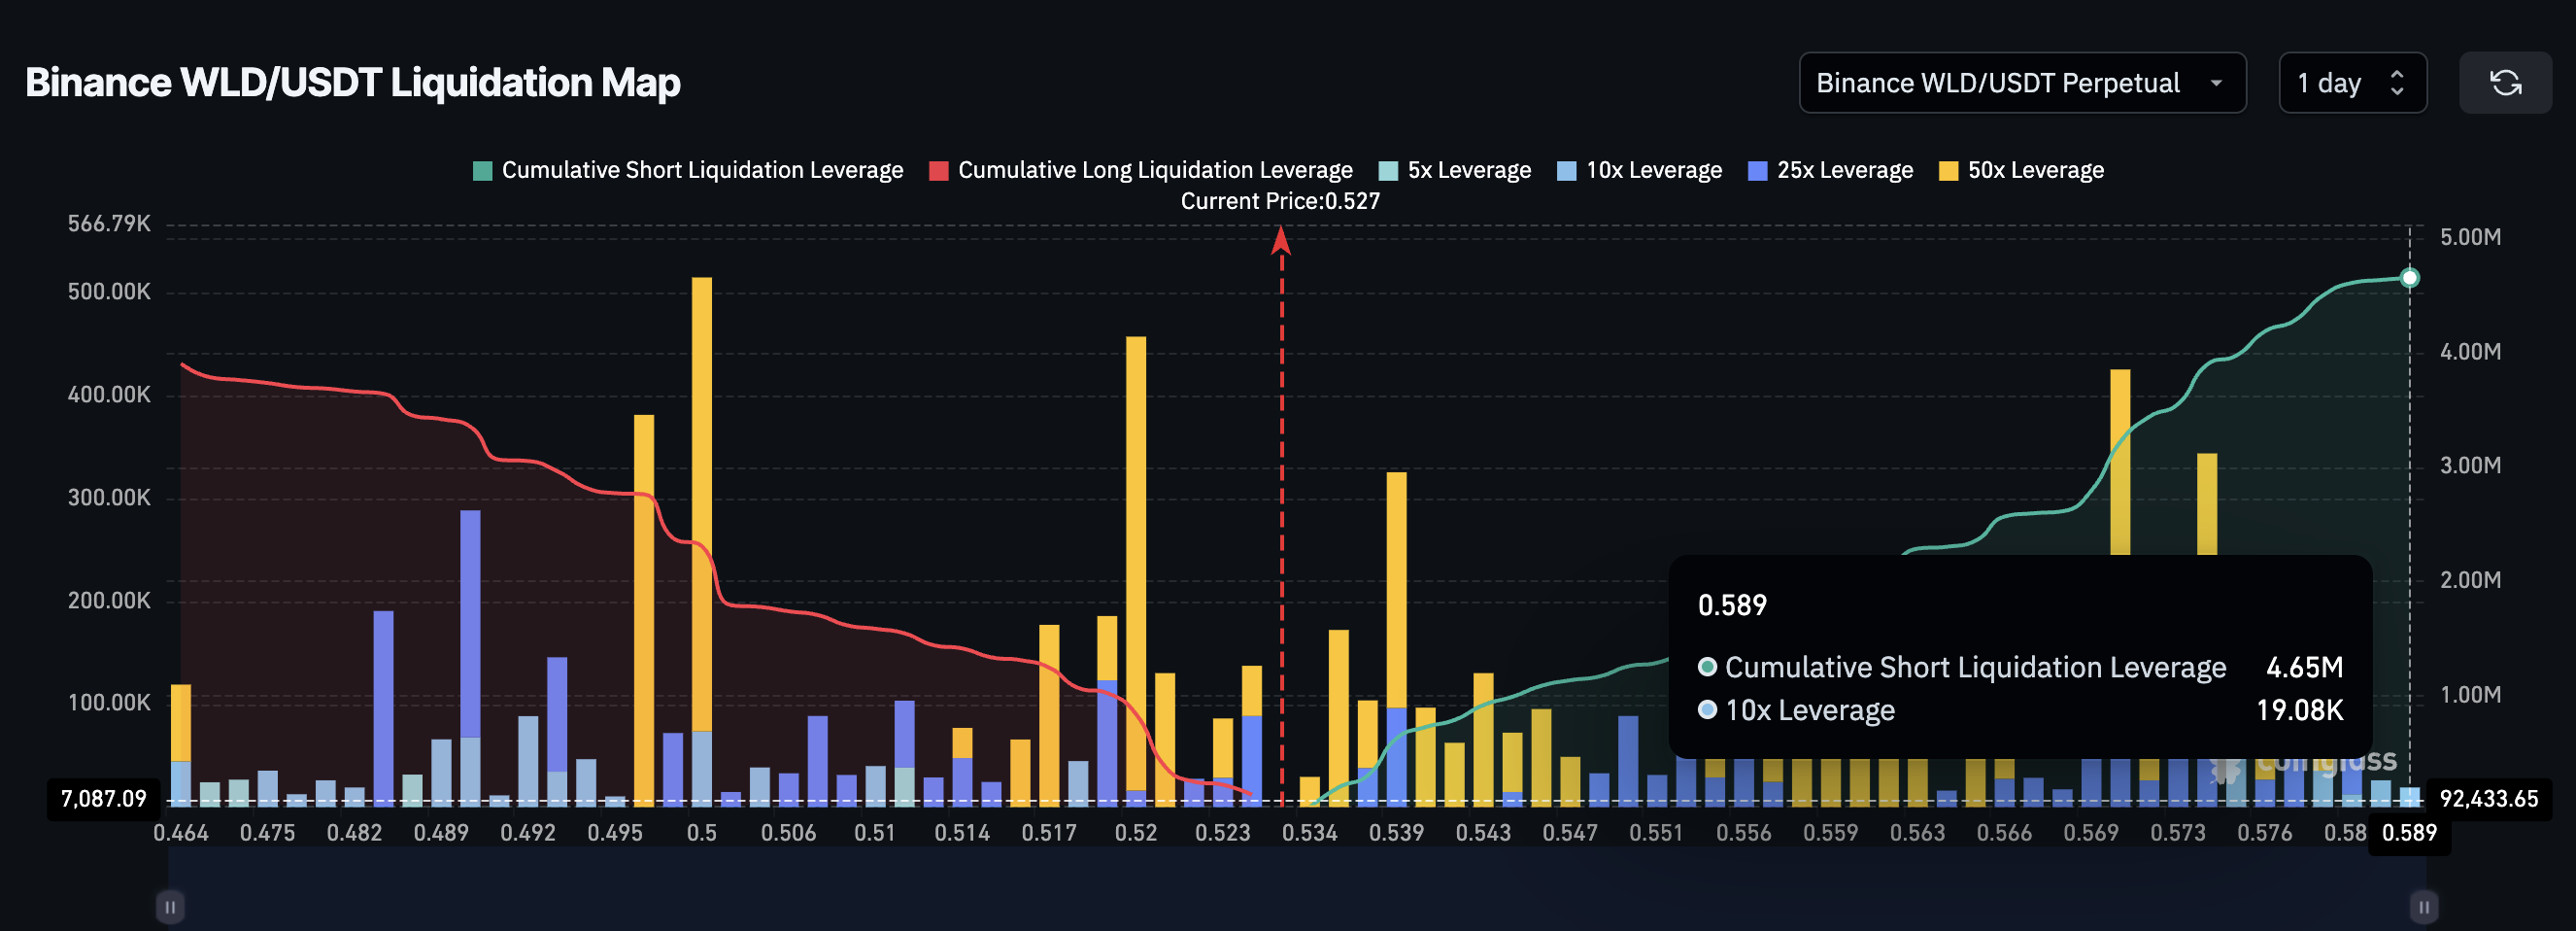2576x931 pixels.
Task: Click the up arrow on the 1 day stepper
Action: pos(2398,73)
